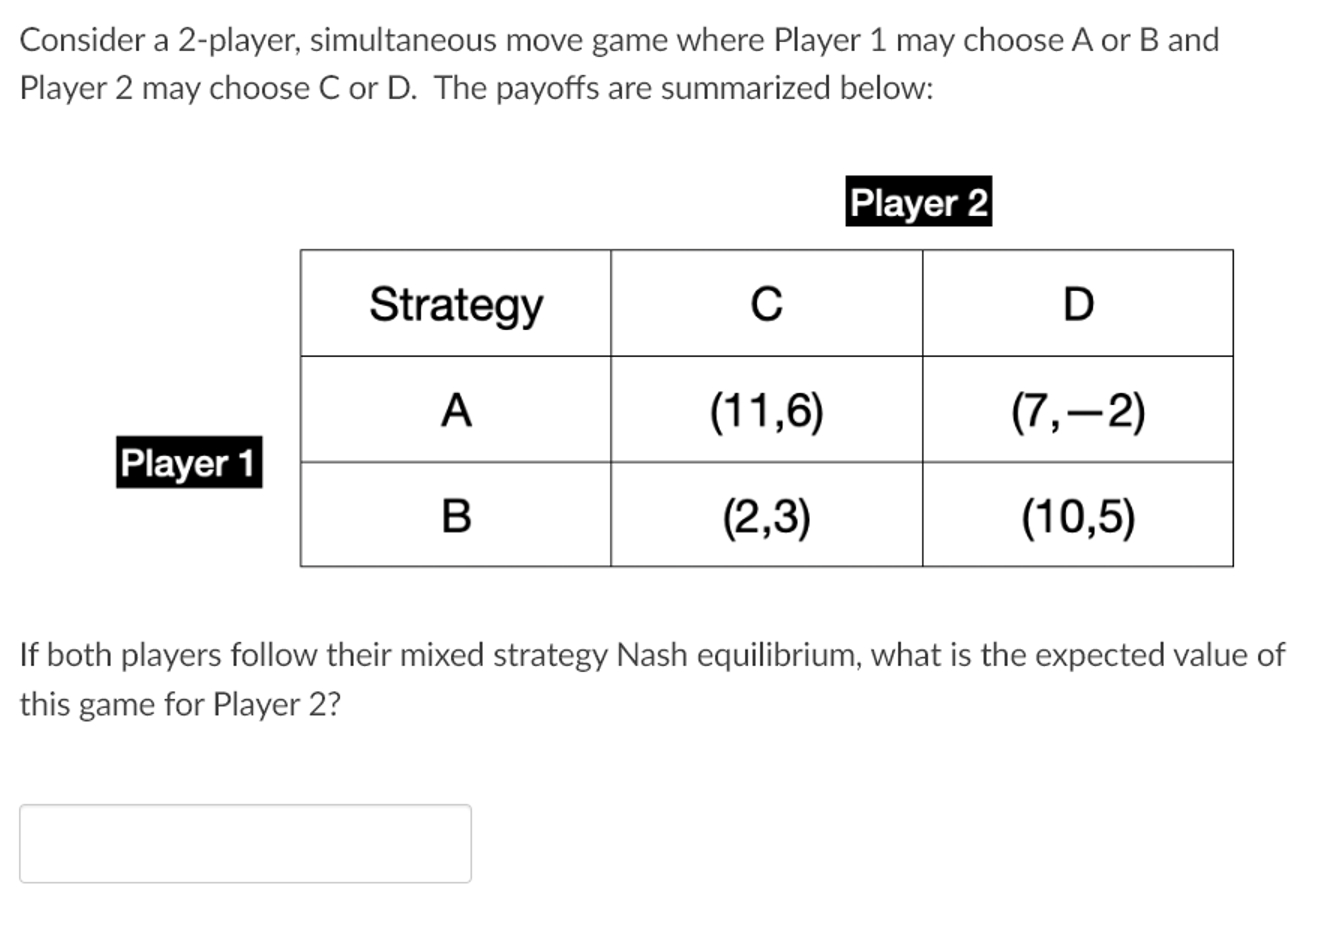The width and height of the screenshot is (1322, 943).
Task: Click the column header D
Action: (x=1078, y=303)
